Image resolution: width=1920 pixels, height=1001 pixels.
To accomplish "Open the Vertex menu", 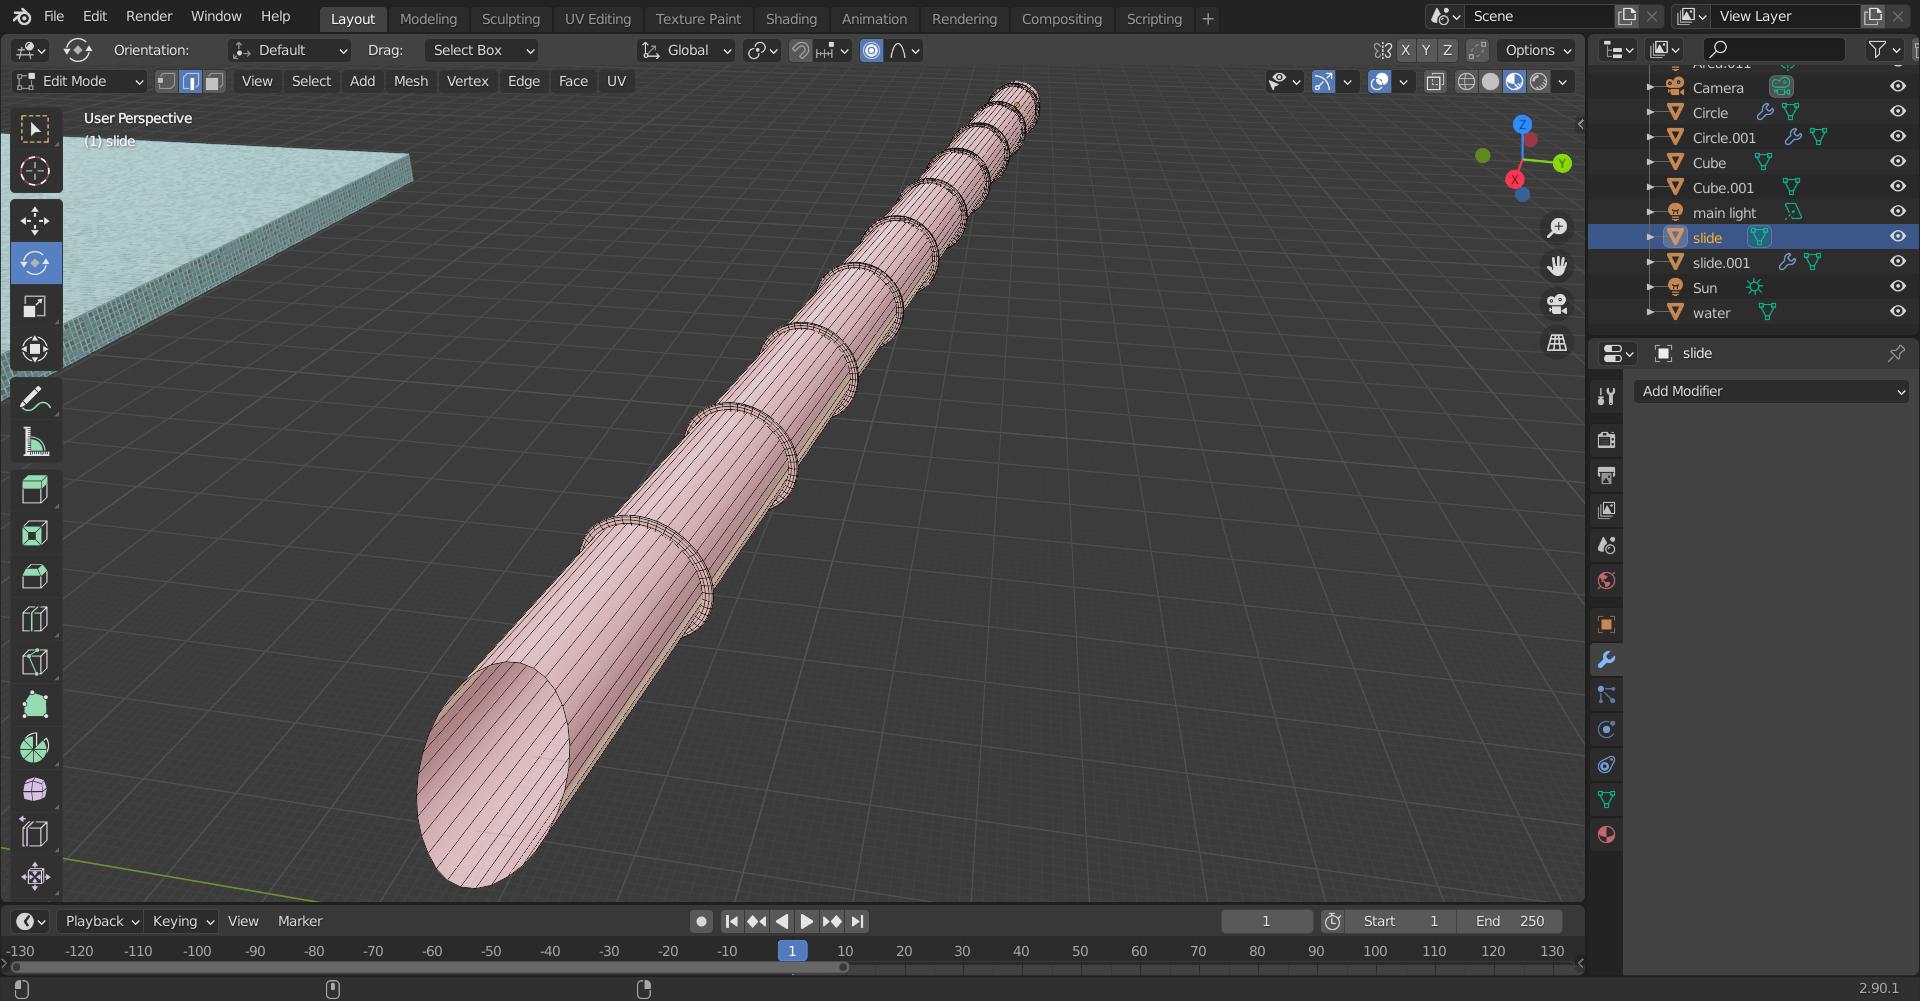I will pyautogui.click(x=467, y=82).
